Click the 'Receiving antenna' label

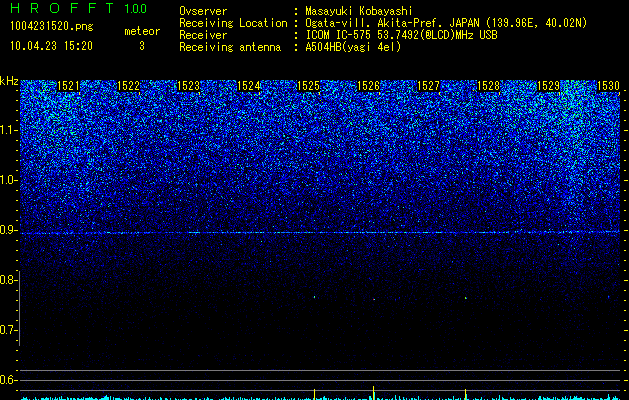point(230,47)
